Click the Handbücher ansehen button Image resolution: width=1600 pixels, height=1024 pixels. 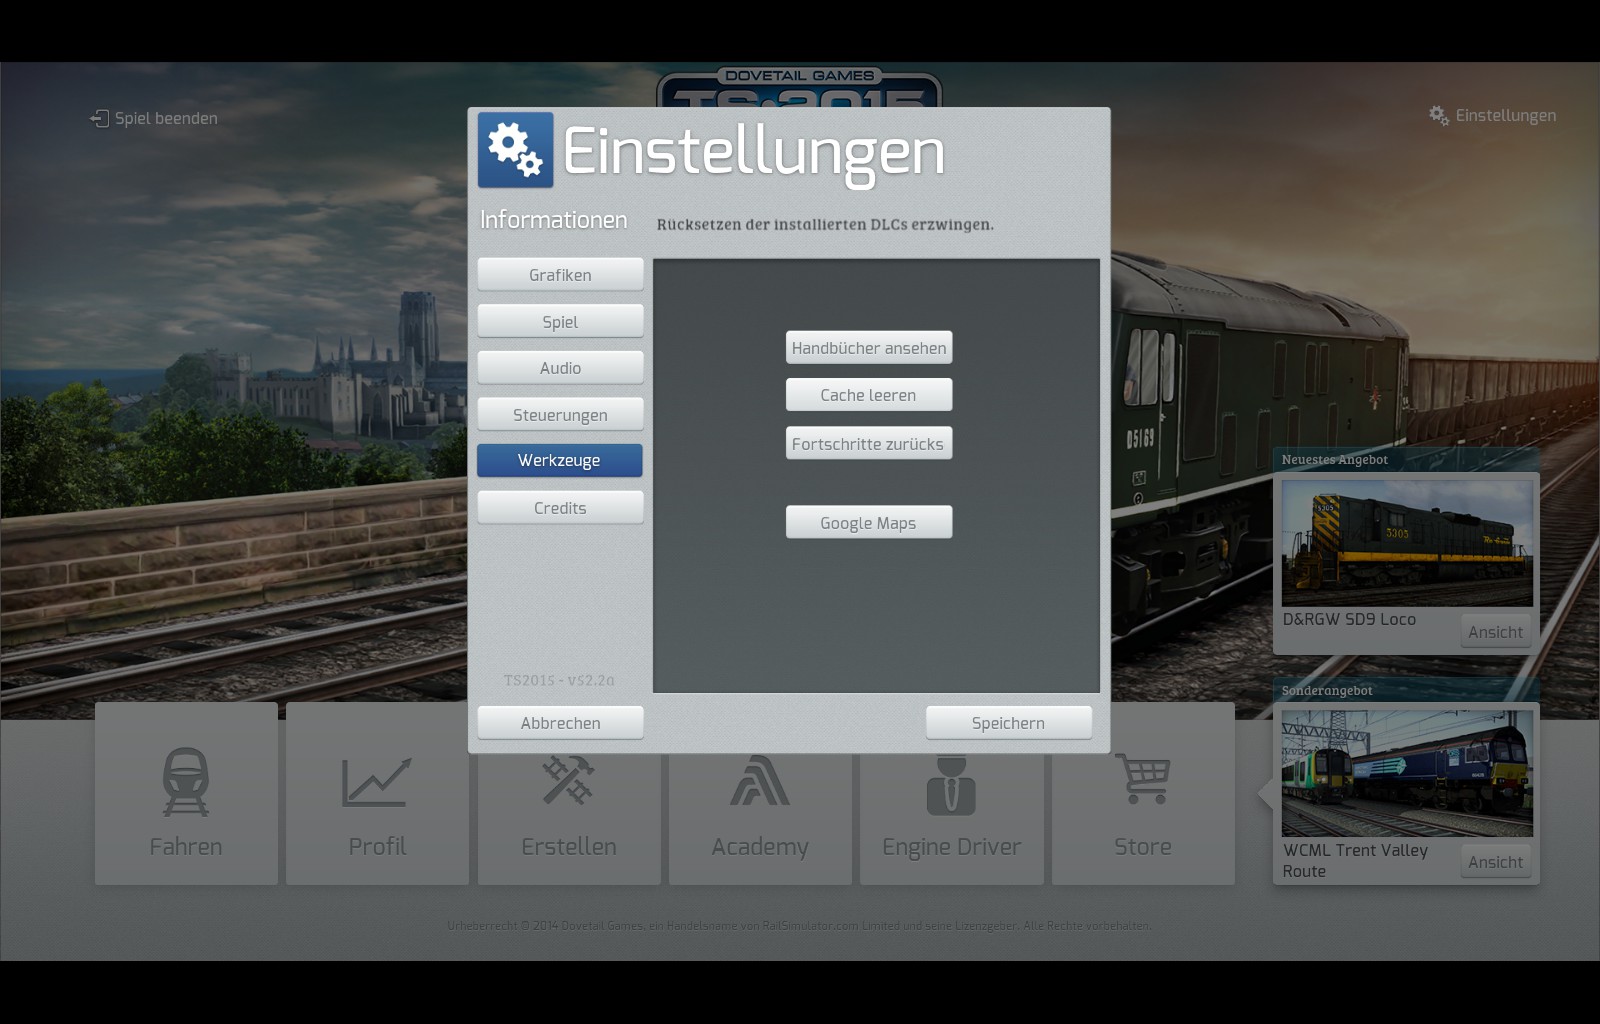pyautogui.click(x=869, y=348)
